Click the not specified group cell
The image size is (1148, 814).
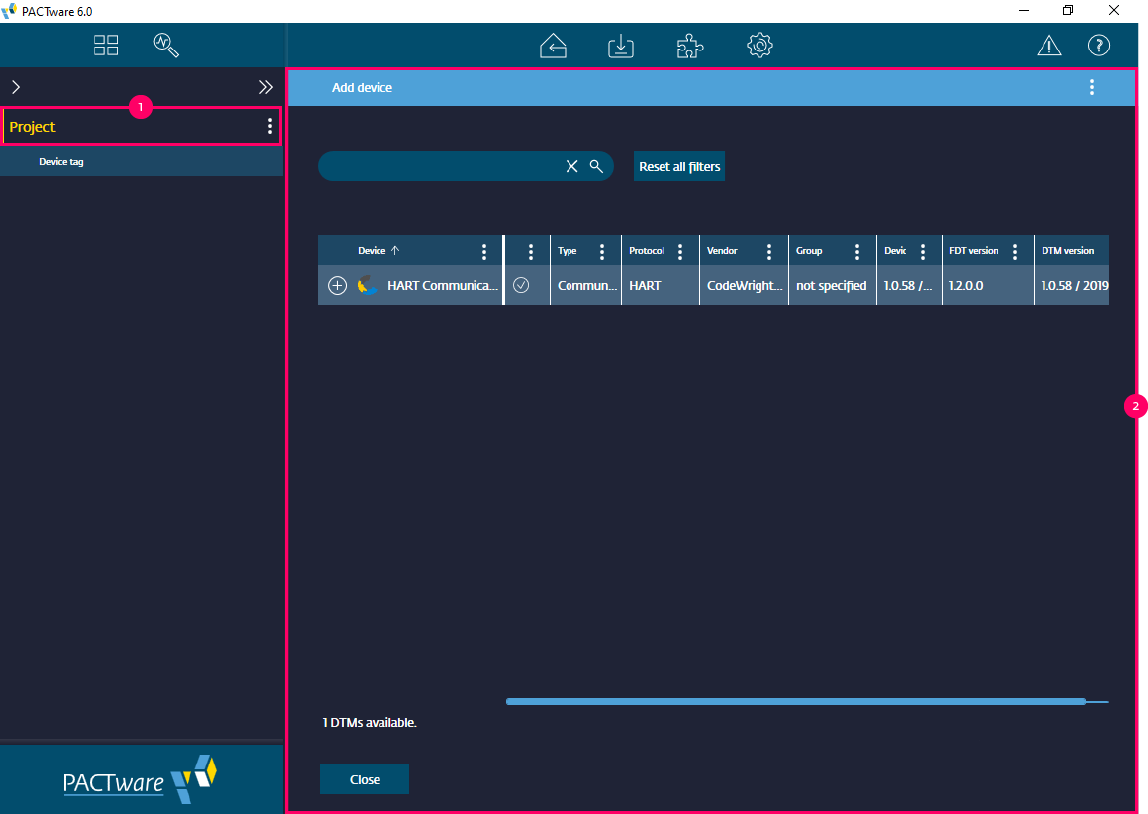click(831, 285)
